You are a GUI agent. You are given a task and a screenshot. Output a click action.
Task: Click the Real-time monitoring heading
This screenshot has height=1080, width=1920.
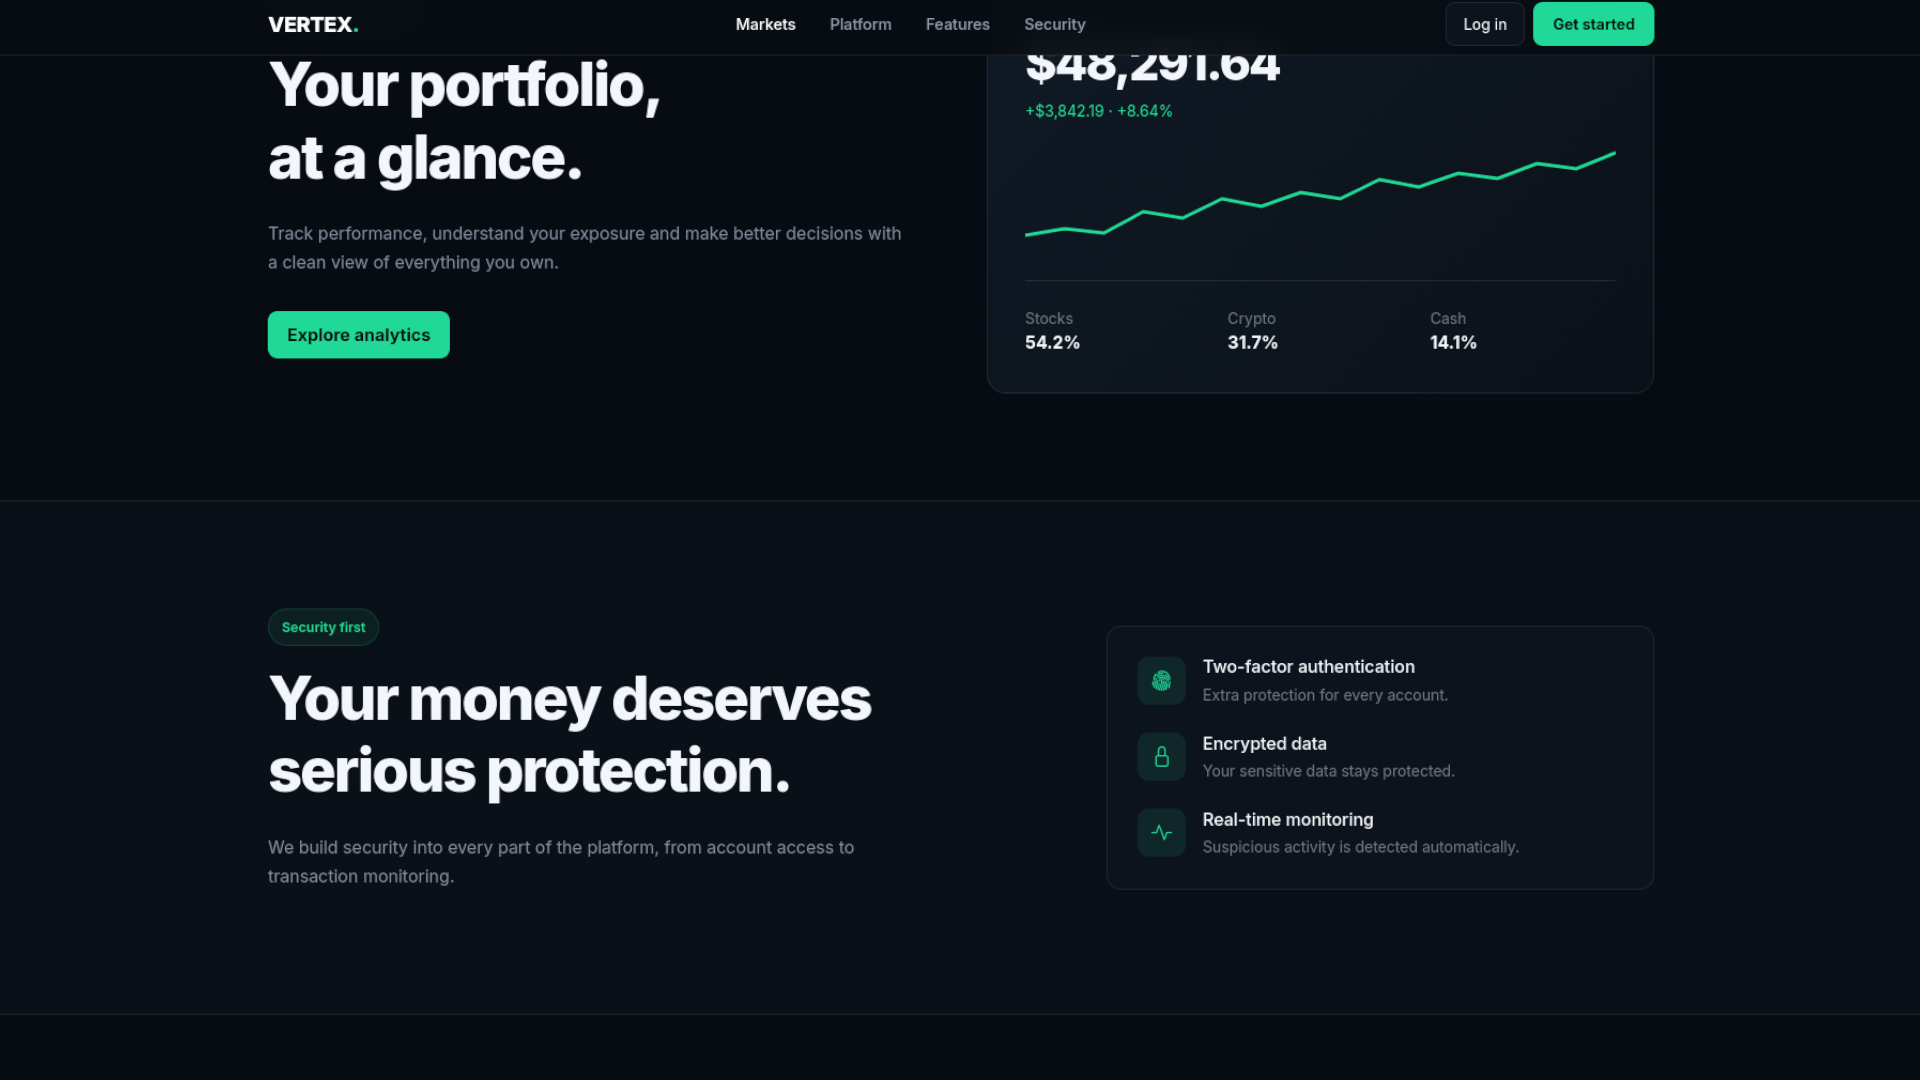coord(1287,820)
